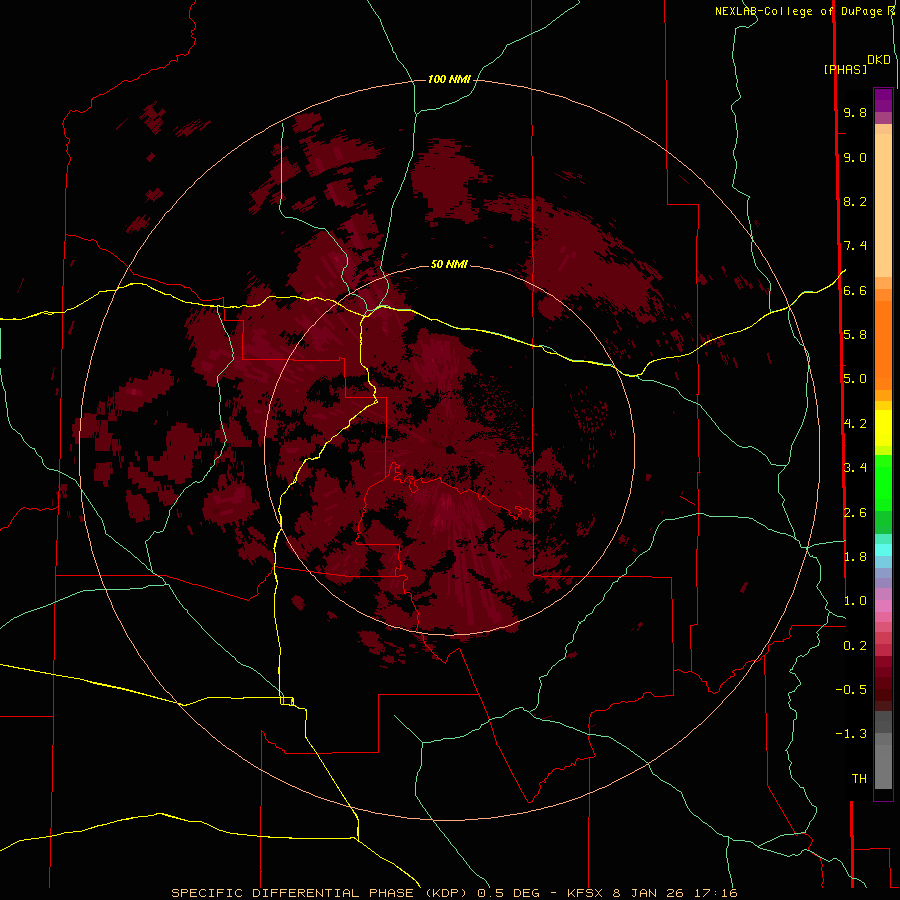Screen dimensions: 900x900
Task: Pick the gray swatch at the color bar bottom
Action: 883,766
